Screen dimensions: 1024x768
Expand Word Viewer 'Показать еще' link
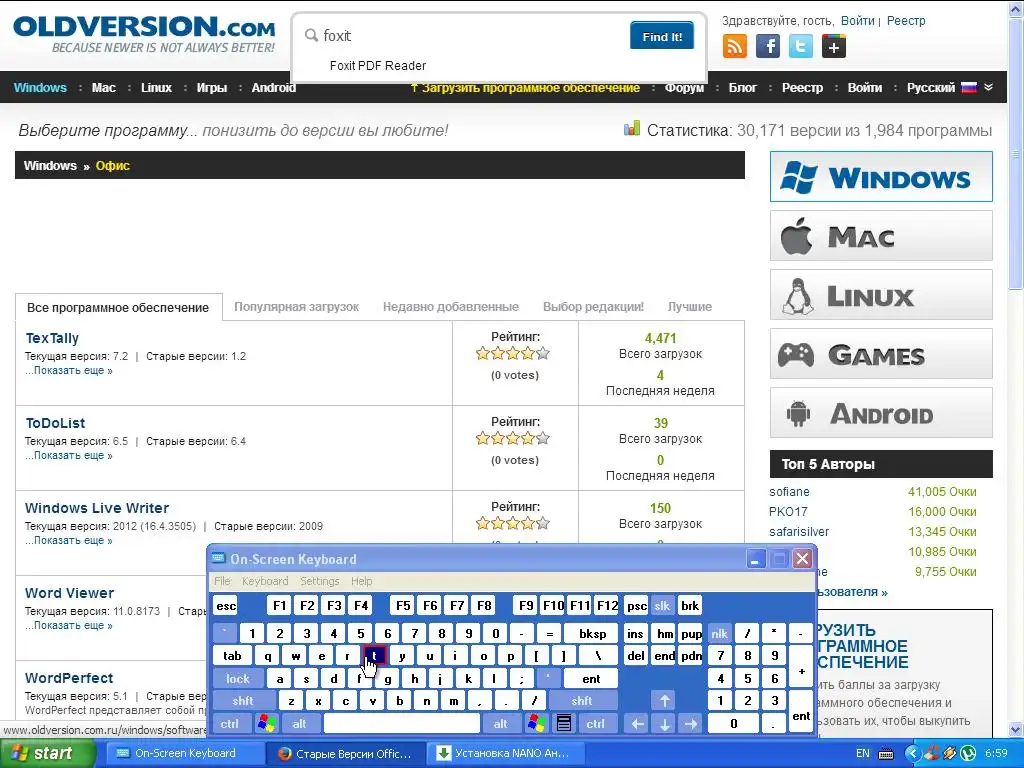coord(69,625)
